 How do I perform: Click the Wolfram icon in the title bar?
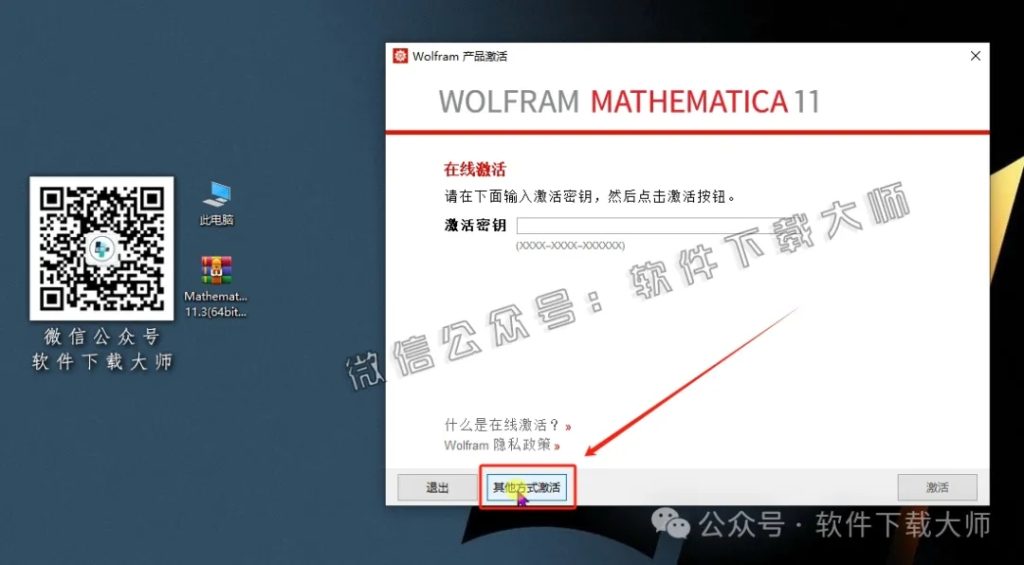tap(400, 56)
